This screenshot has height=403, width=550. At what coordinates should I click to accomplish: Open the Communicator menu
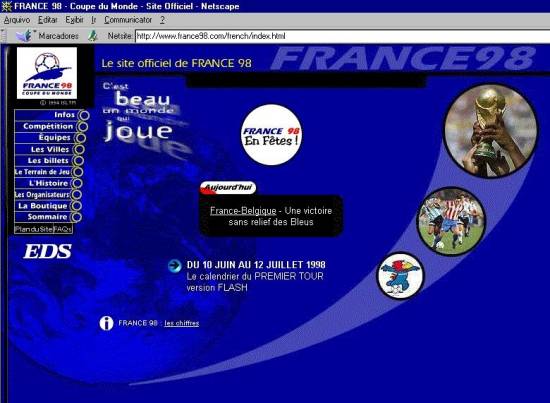(128, 20)
